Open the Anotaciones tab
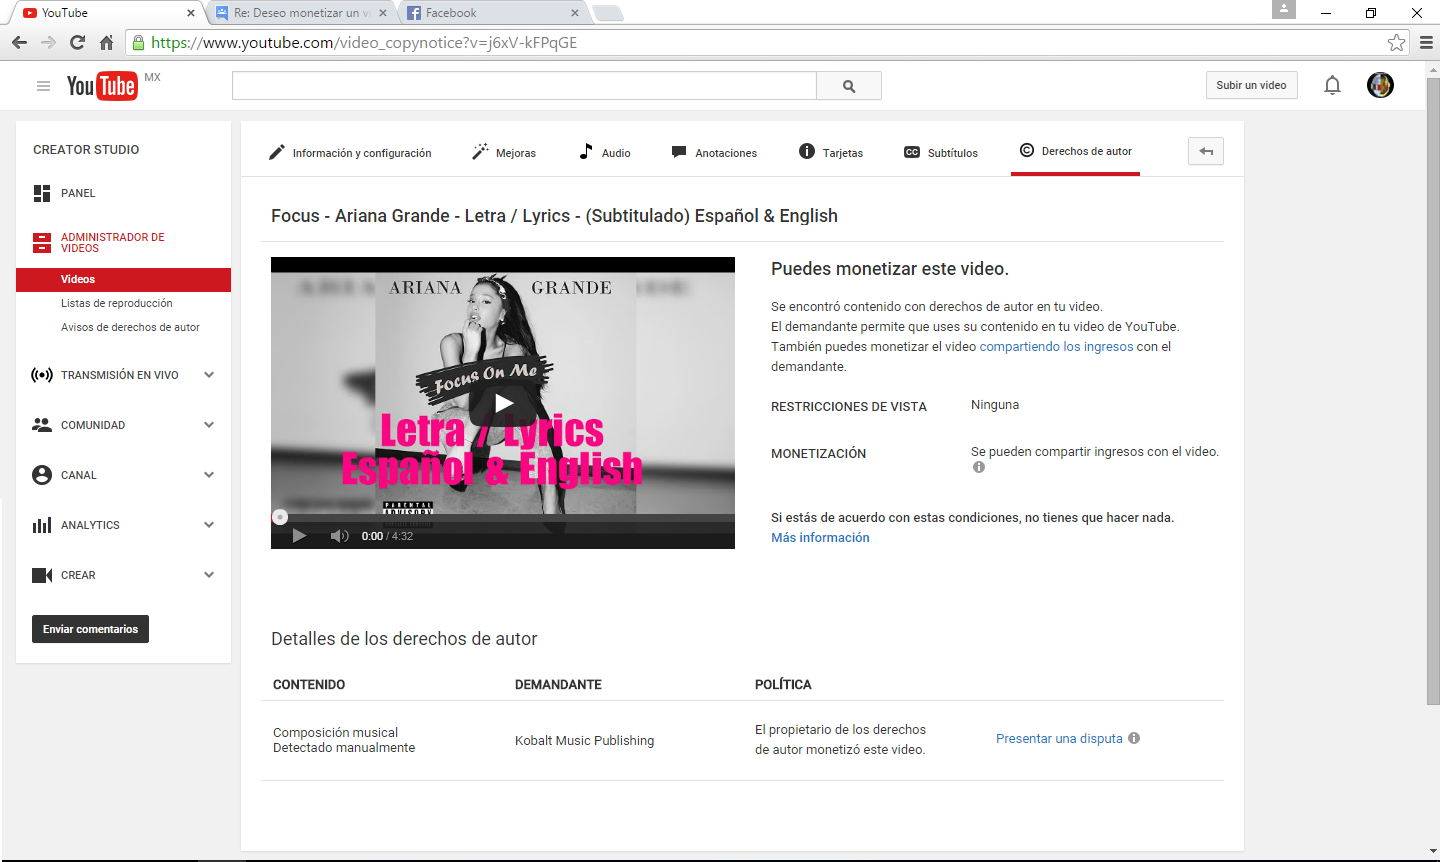 pyautogui.click(x=714, y=153)
